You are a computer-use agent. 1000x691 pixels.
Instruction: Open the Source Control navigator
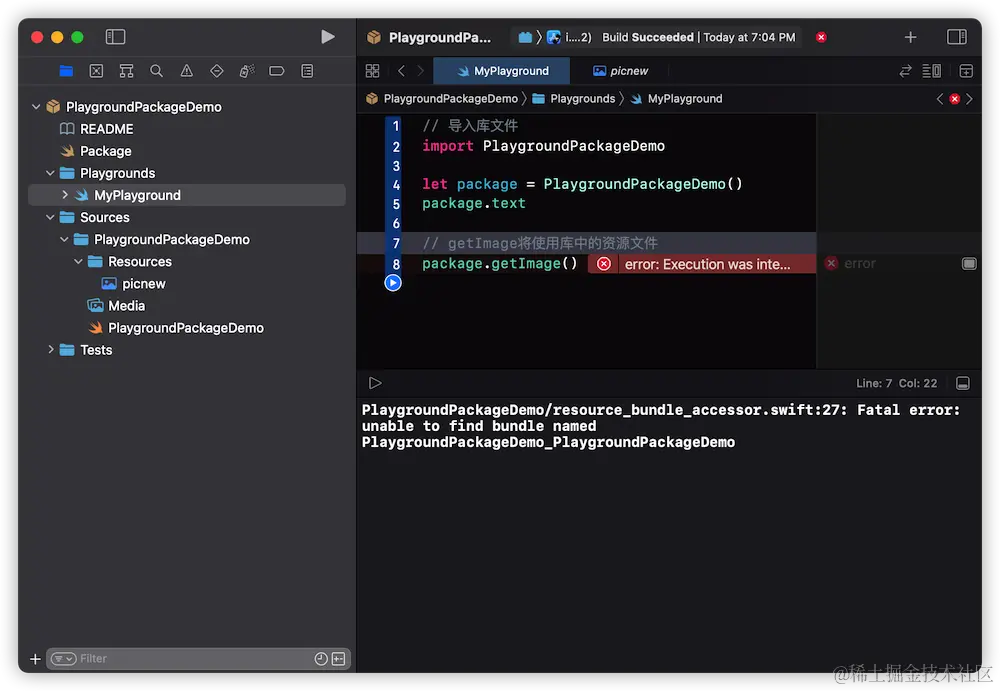tap(96, 71)
